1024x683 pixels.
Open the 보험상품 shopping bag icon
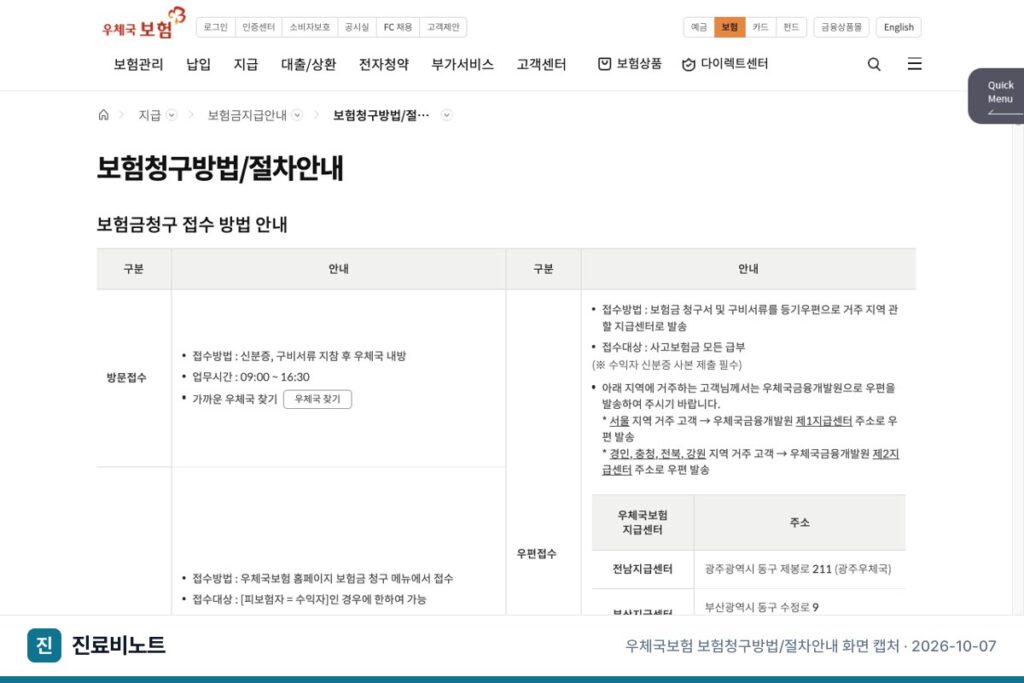point(605,63)
